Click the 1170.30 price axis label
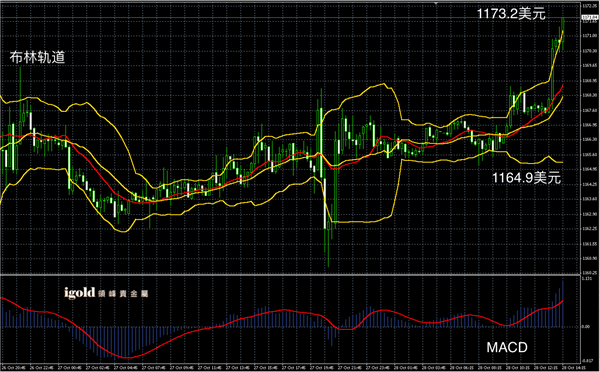The image size is (600, 372). pyautogui.click(x=589, y=51)
